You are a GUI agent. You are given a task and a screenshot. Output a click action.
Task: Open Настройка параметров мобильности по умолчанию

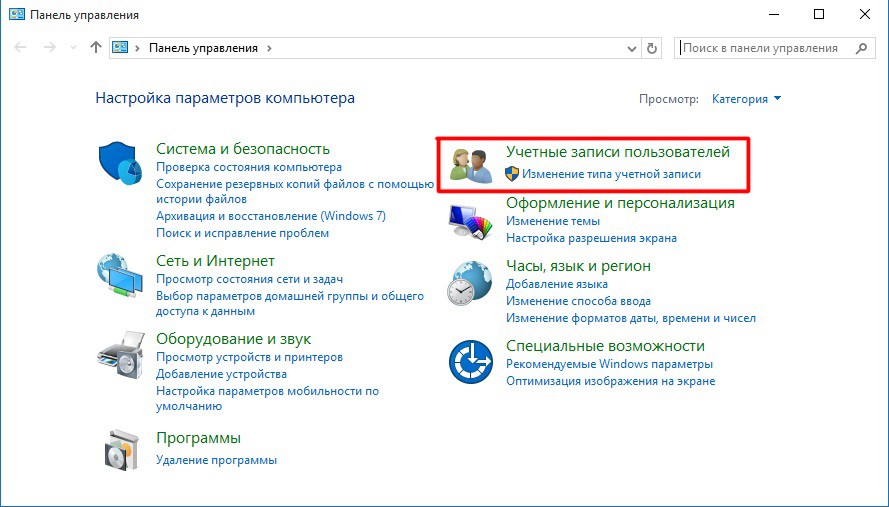(x=267, y=399)
